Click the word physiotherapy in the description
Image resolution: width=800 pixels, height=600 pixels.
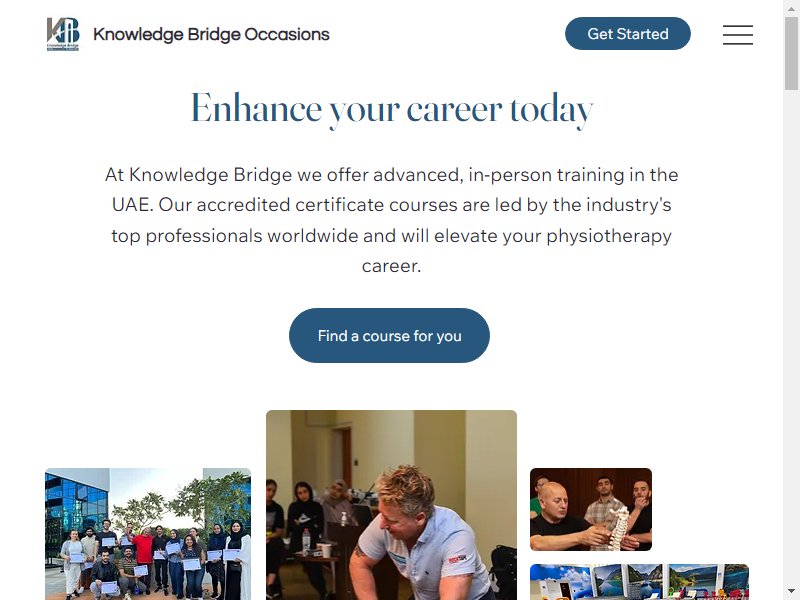coord(609,236)
